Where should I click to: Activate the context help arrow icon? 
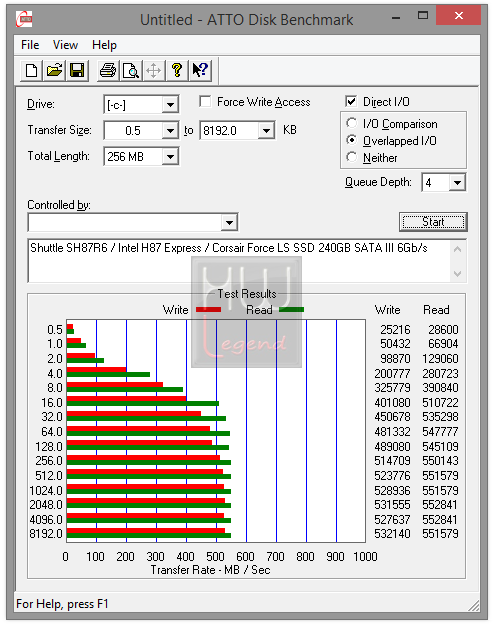tap(200, 71)
